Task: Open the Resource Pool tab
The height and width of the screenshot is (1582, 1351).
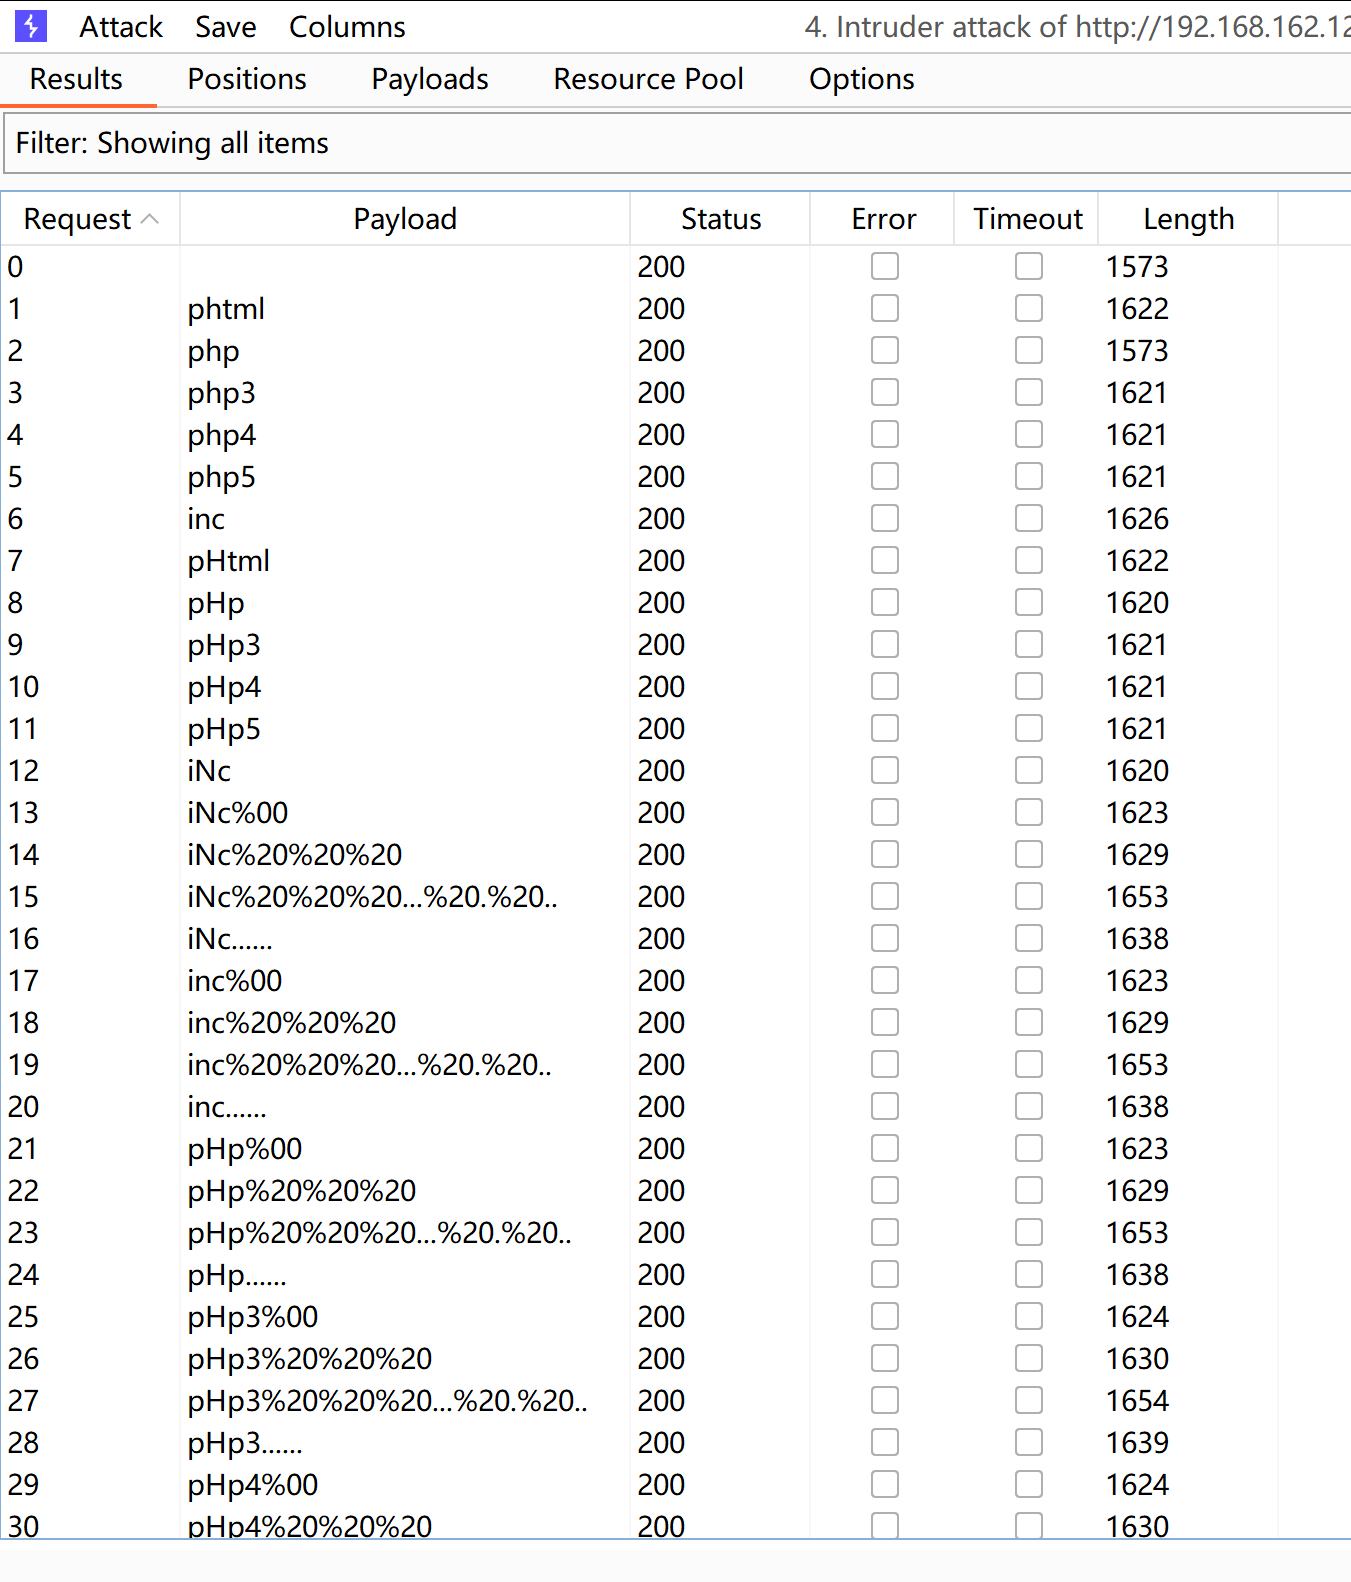Action: pos(648,79)
